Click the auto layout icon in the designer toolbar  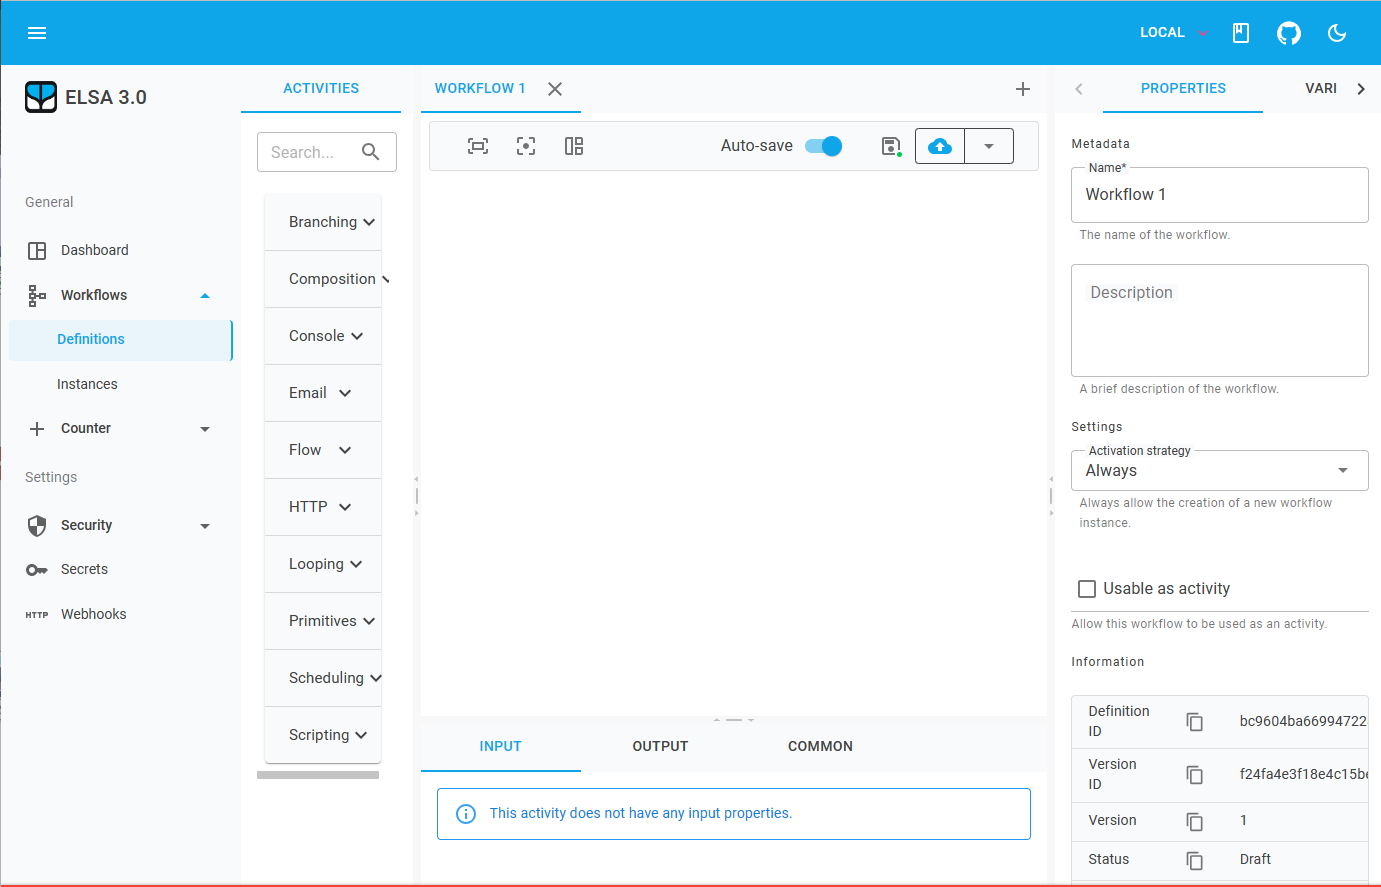(x=574, y=146)
